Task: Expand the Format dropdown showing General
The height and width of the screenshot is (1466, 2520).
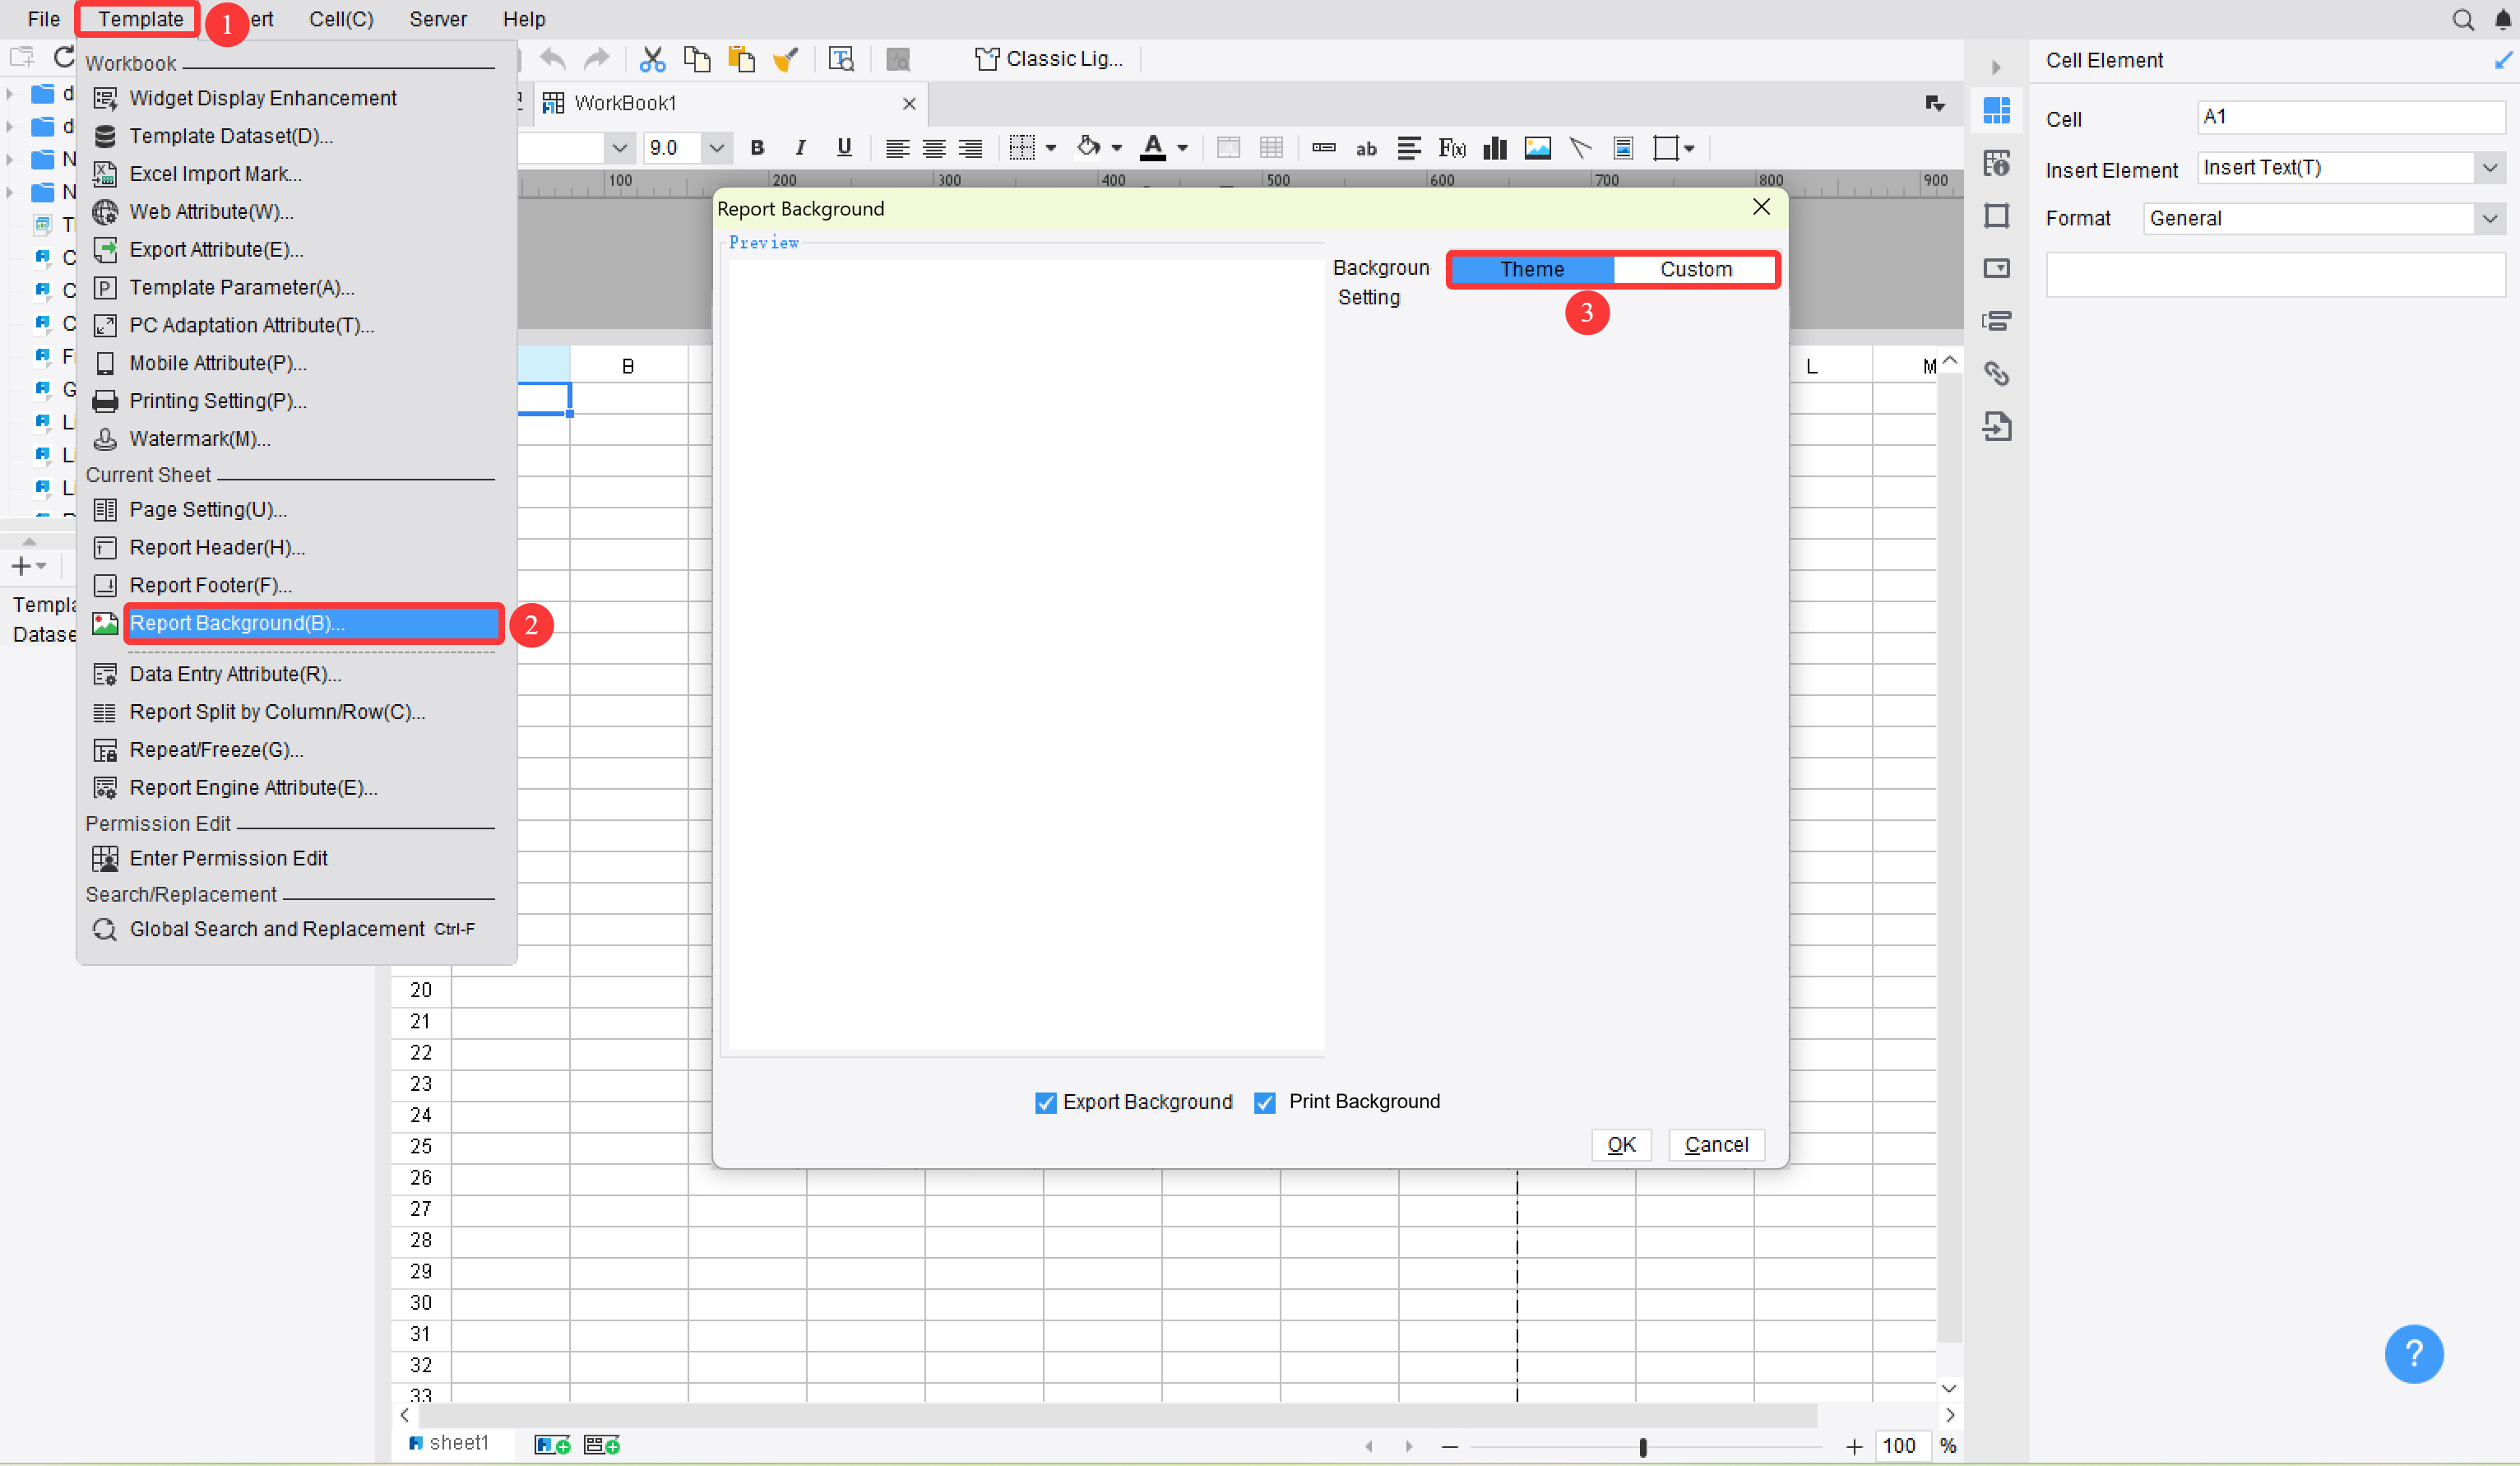Action: [x=2489, y=218]
